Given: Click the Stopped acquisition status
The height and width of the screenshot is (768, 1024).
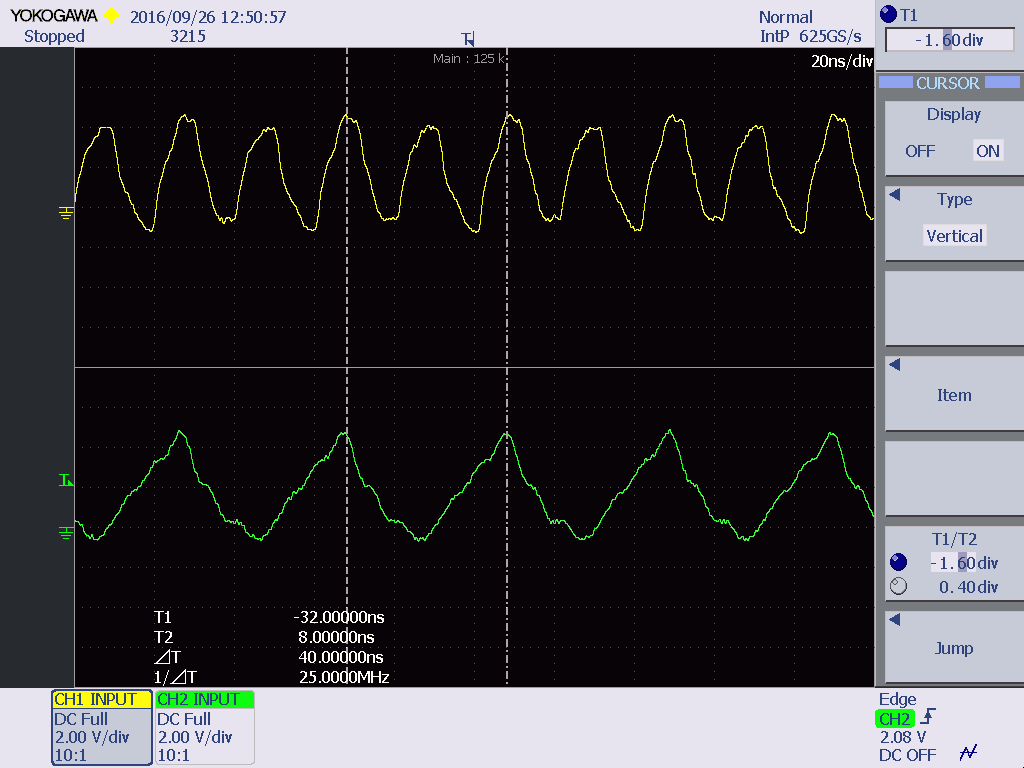Looking at the screenshot, I should point(54,37).
